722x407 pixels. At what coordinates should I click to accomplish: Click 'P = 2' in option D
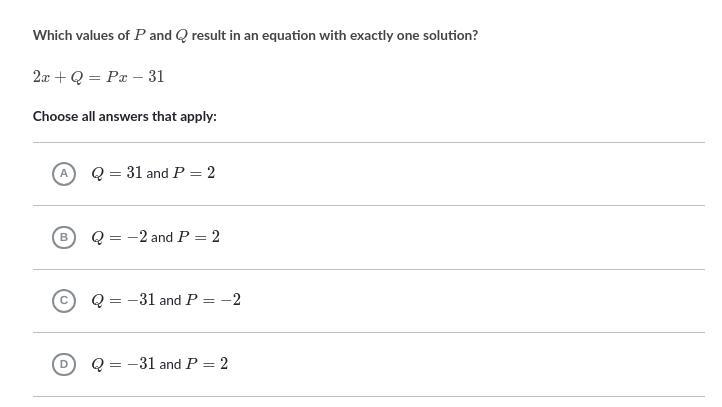[207, 364]
